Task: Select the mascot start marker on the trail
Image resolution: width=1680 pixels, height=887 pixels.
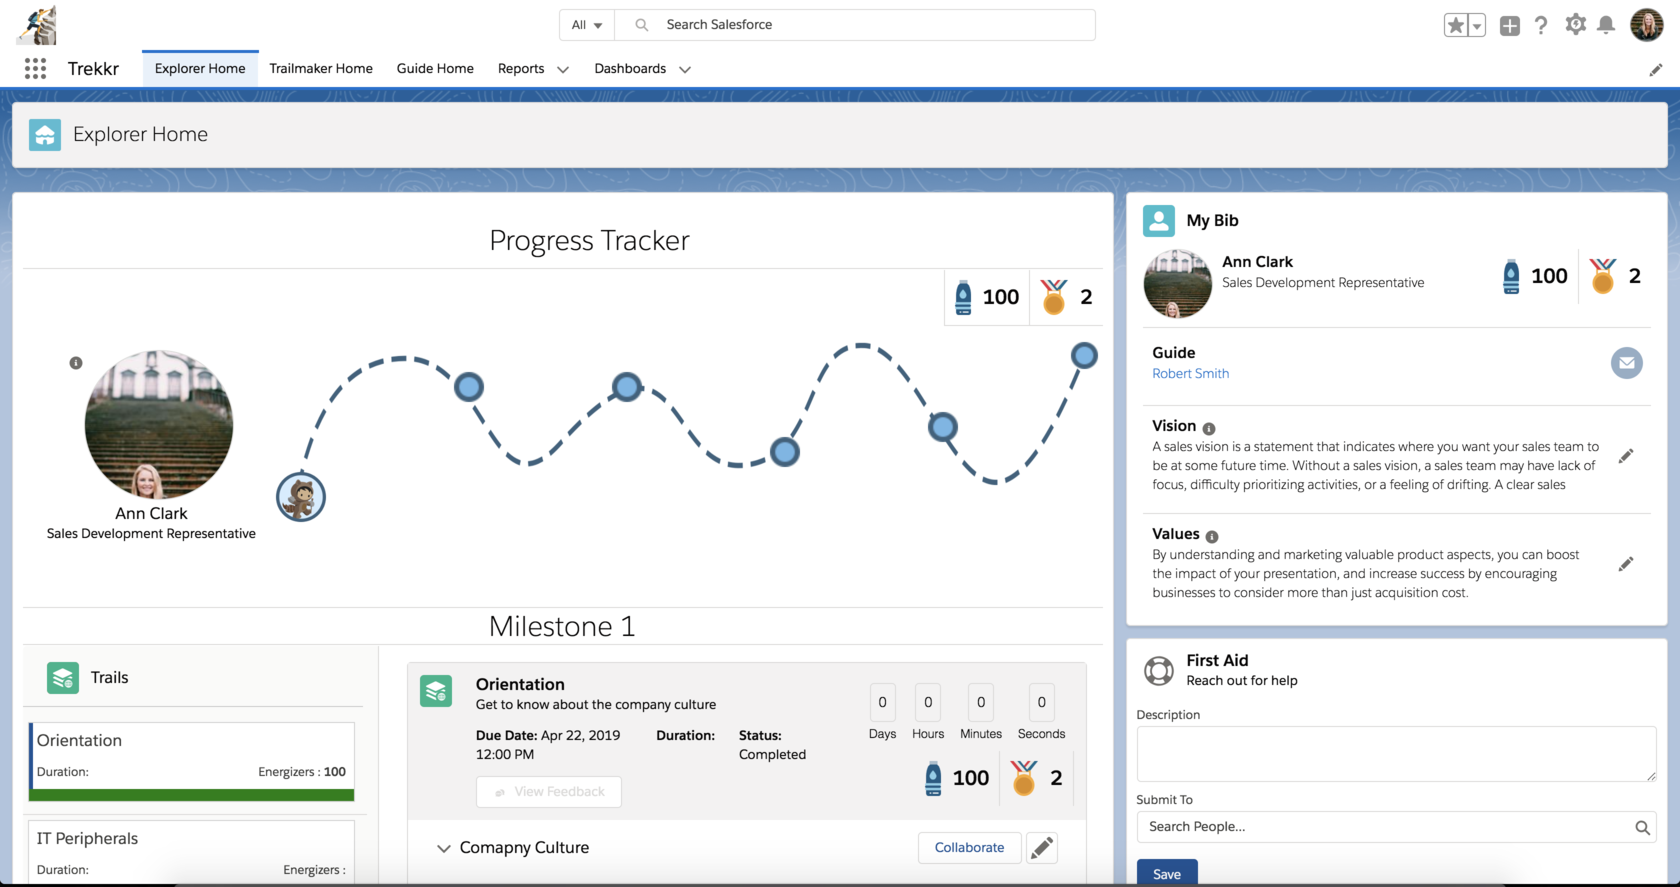Action: click(301, 497)
